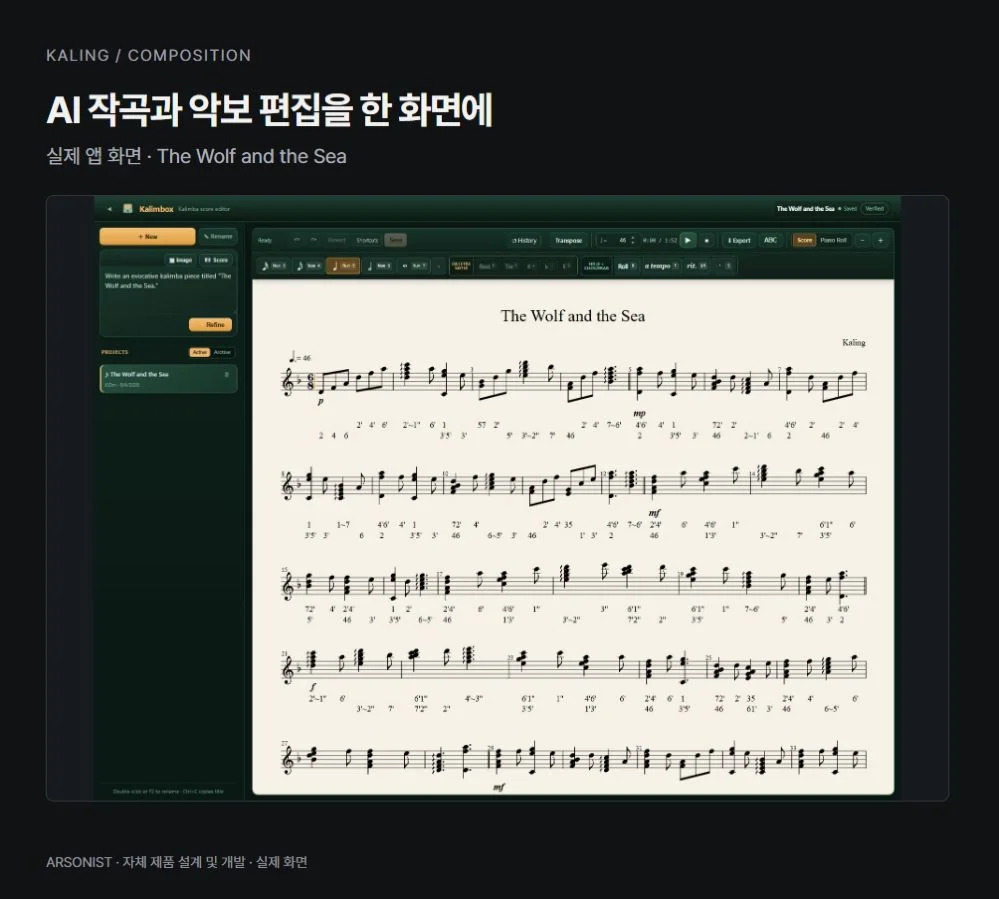Click the f dynamic under the fourth staff
Image resolution: width=999 pixels, height=899 pixels.
[313, 687]
